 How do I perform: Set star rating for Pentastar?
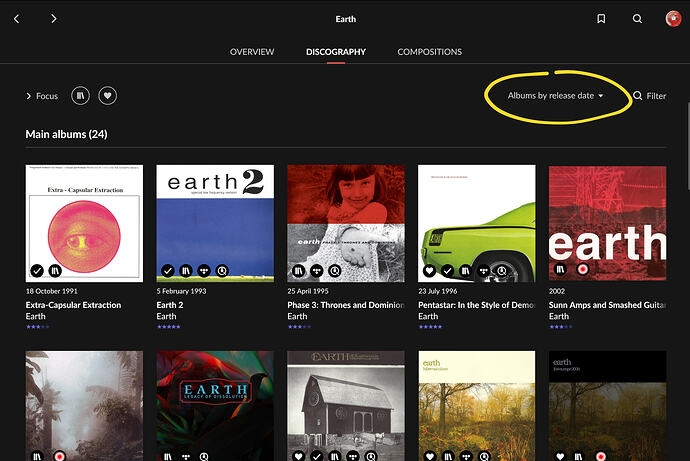tap(430, 327)
